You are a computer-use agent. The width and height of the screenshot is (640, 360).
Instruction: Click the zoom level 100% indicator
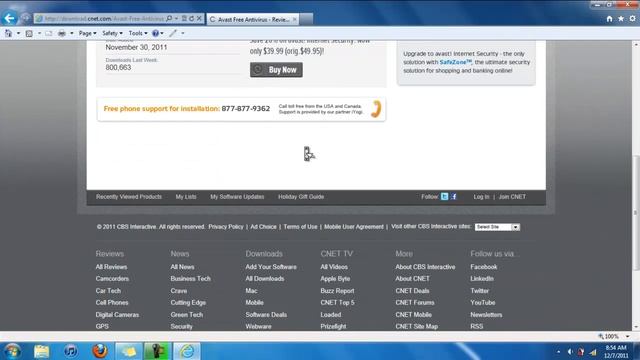tap(609, 336)
